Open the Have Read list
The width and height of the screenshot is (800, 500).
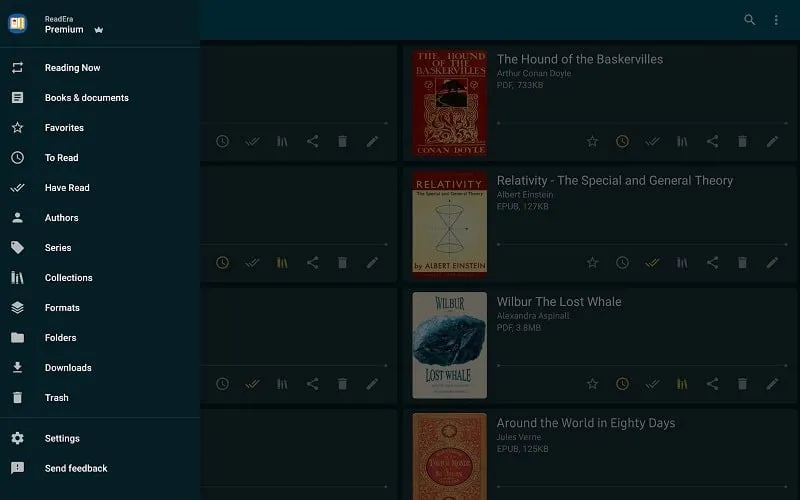tap(67, 188)
